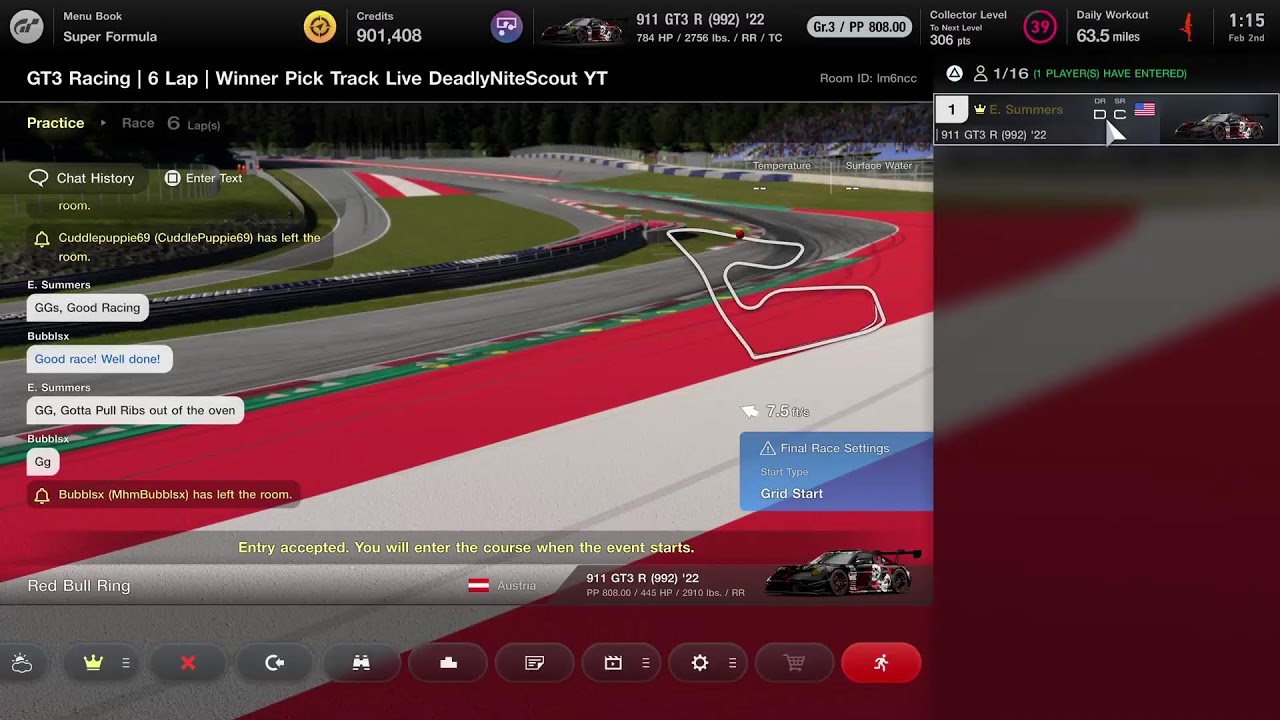Cancel entry with the red X button
This screenshot has width=1280, height=720.
[188, 663]
